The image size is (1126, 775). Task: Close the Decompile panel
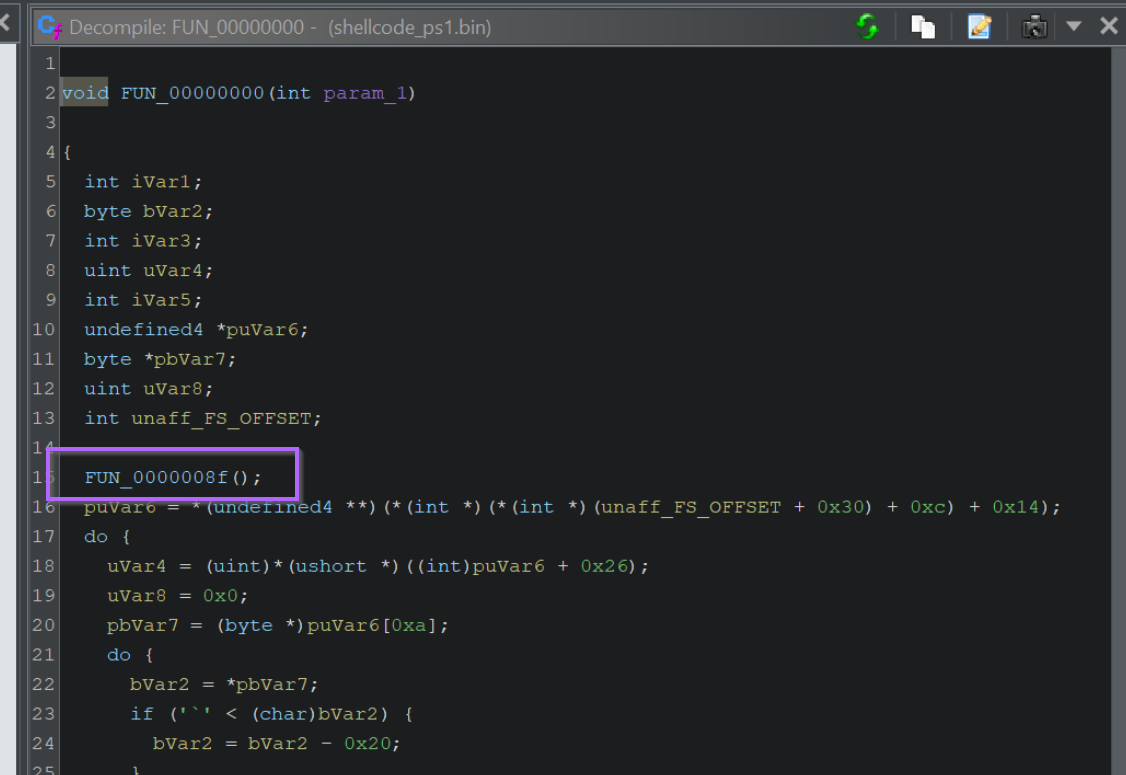pos(1108,26)
